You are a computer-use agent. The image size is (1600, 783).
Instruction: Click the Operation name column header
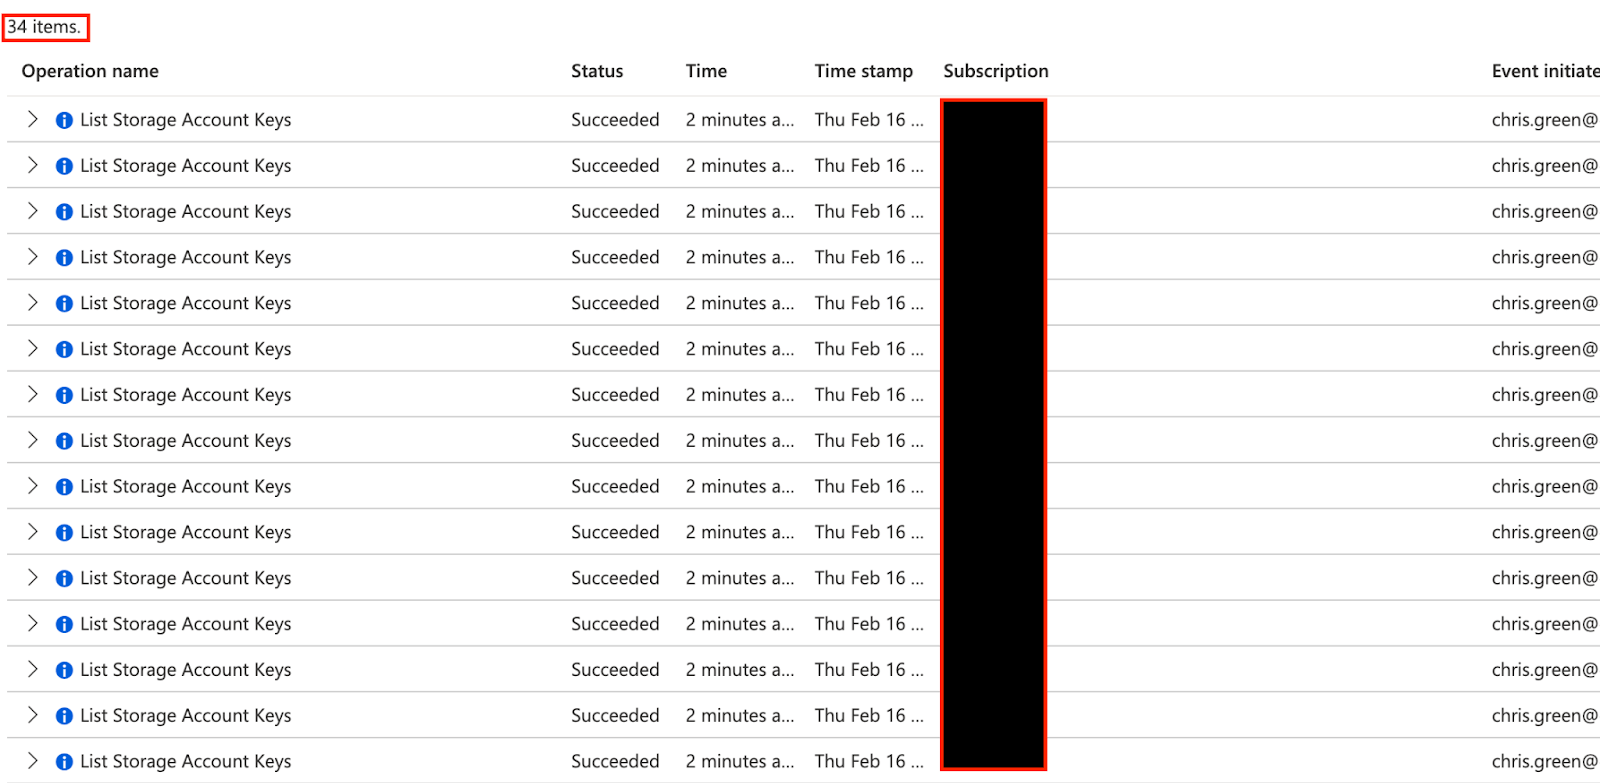pos(89,71)
